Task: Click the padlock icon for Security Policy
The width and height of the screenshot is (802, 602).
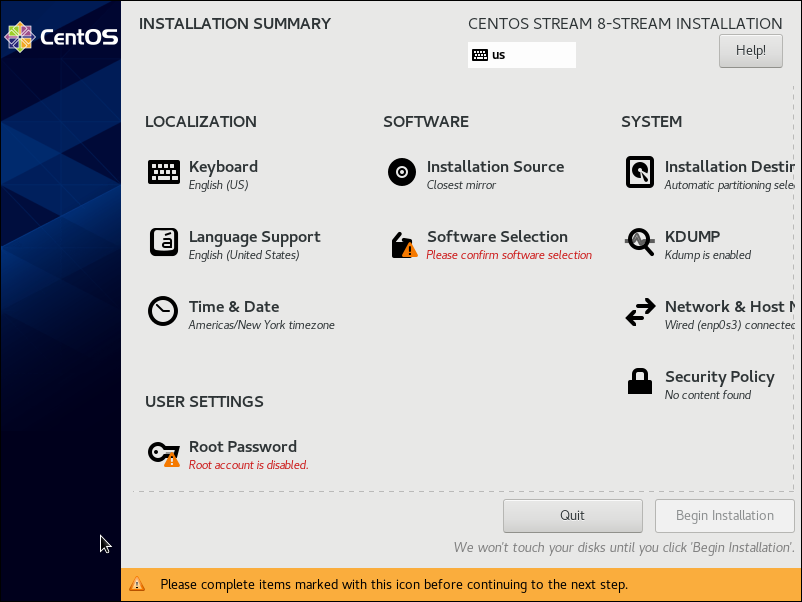Action: (640, 382)
